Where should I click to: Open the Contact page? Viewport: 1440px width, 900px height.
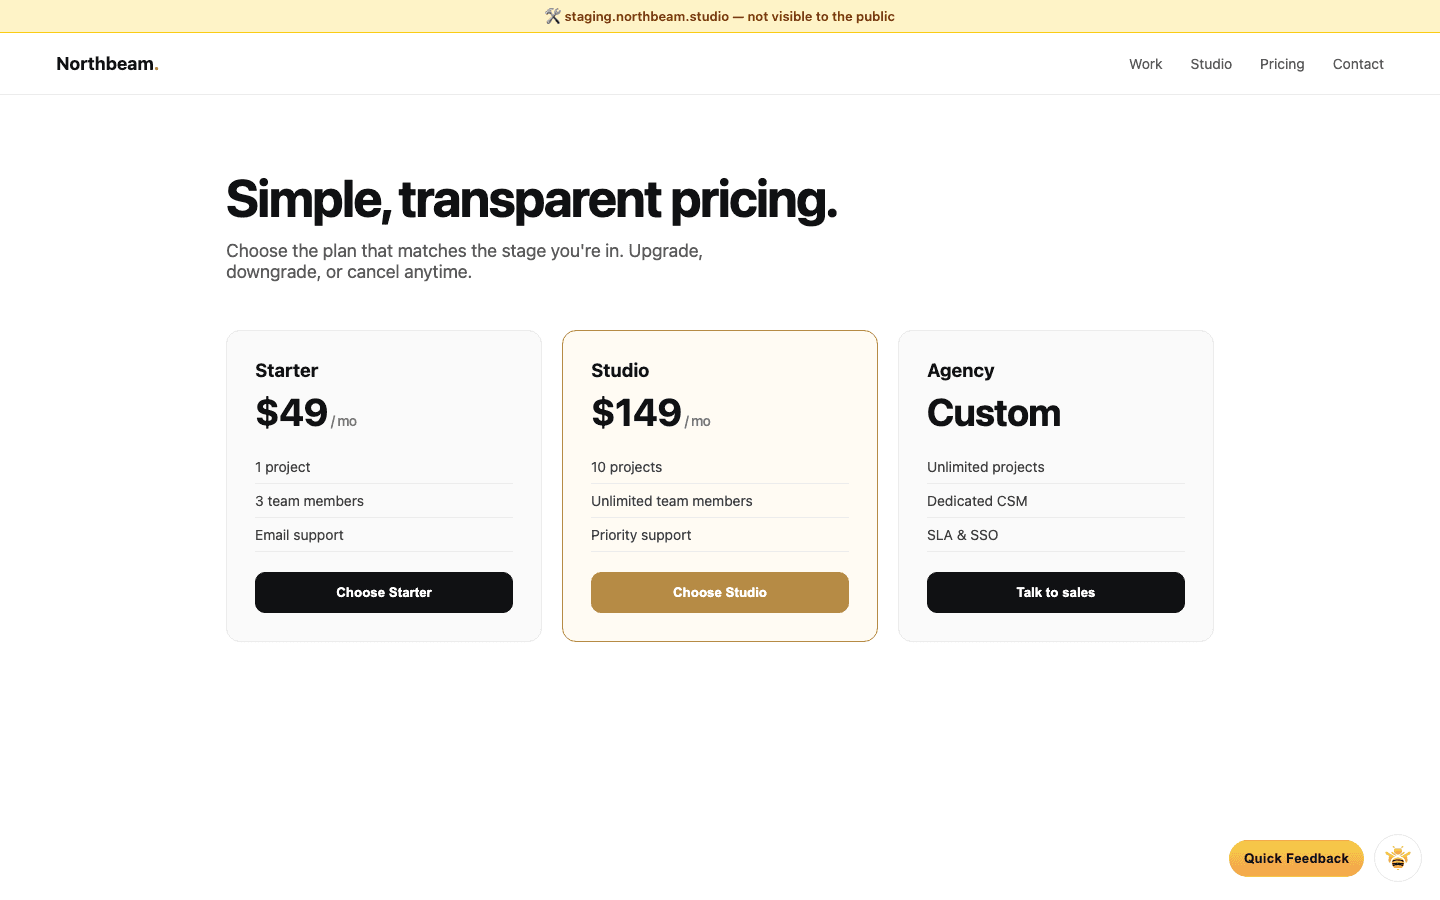tap(1358, 63)
